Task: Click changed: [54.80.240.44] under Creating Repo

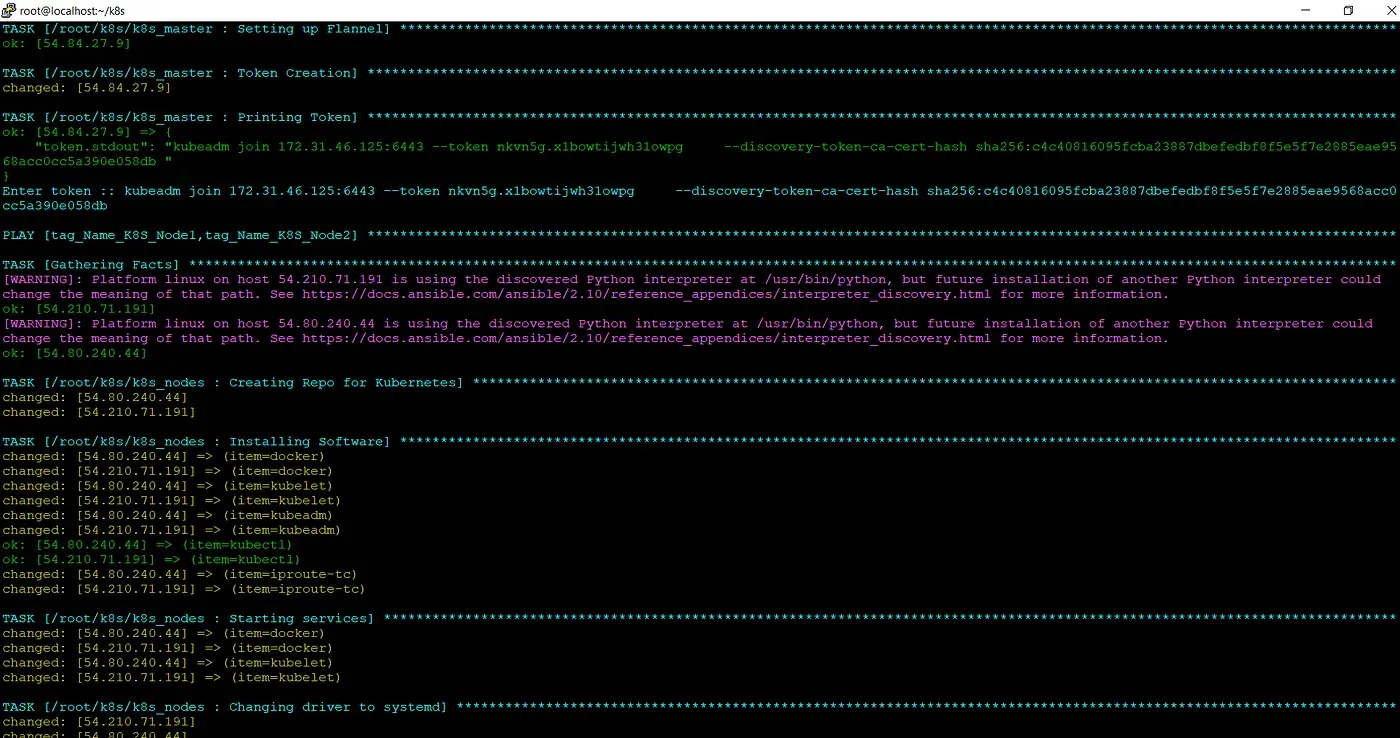Action: click(95, 397)
